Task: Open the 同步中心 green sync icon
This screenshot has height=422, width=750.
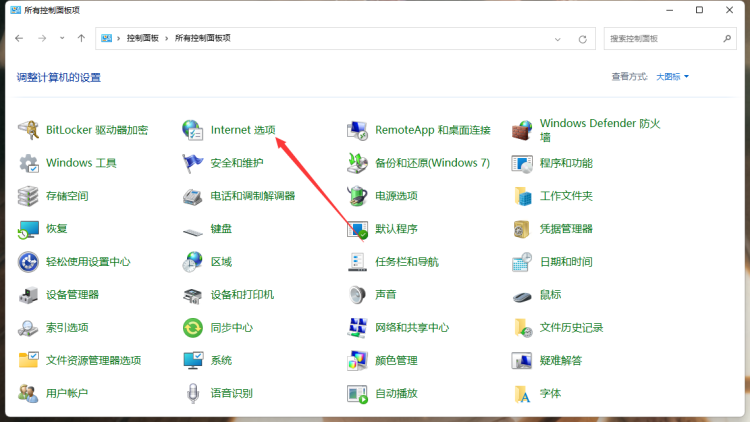Action: [x=193, y=328]
